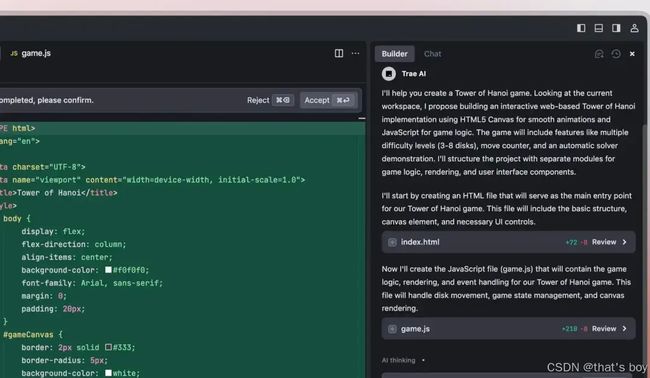Expand Review chevron for index.html
This screenshot has height=378, width=650.
(624, 242)
